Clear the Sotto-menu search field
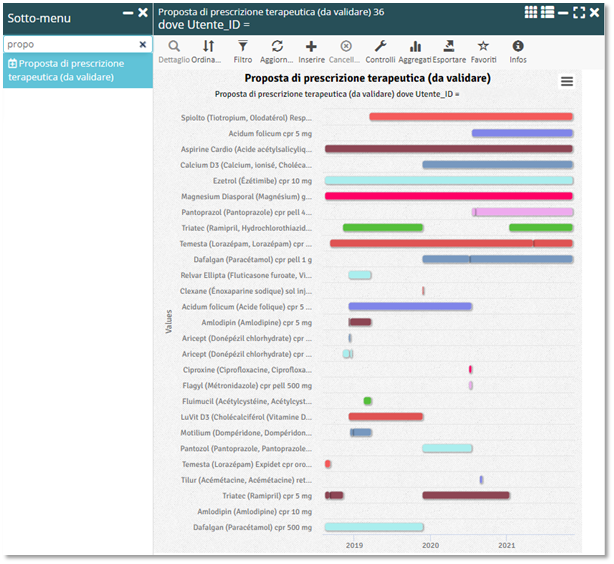 (142, 45)
